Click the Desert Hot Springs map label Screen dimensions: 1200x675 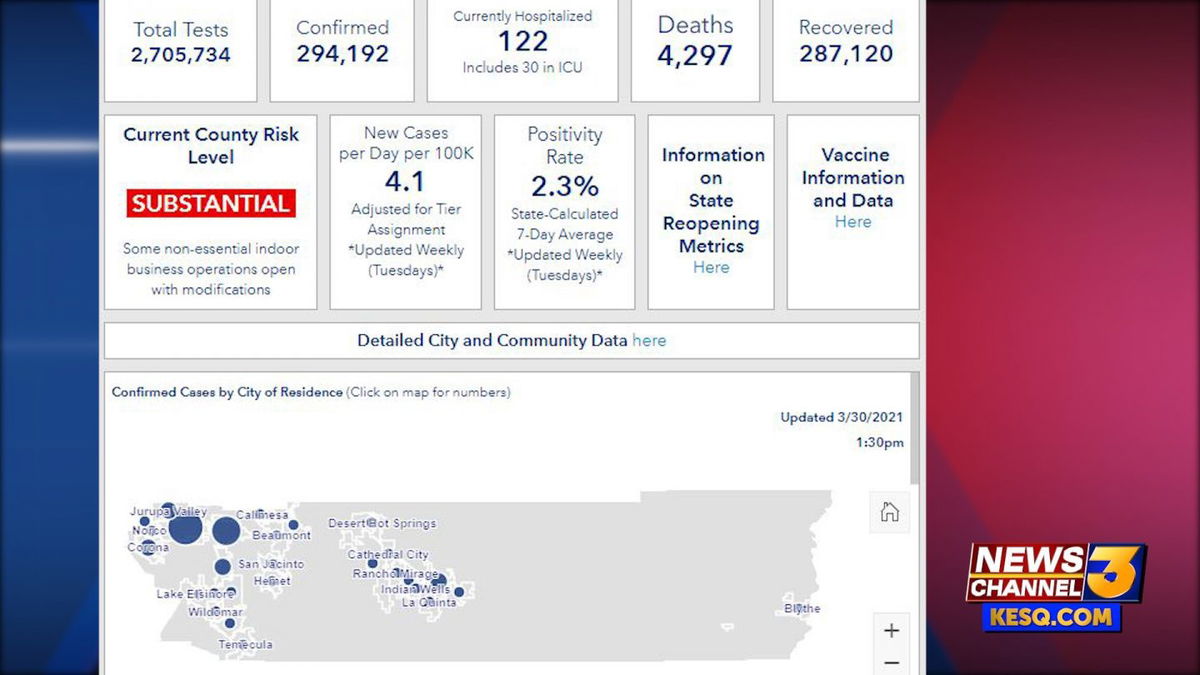click(382, 523)
